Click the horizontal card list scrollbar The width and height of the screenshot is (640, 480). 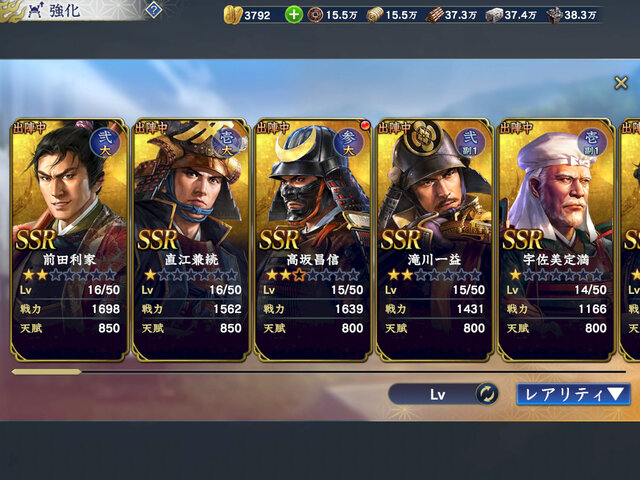(319, 372)
